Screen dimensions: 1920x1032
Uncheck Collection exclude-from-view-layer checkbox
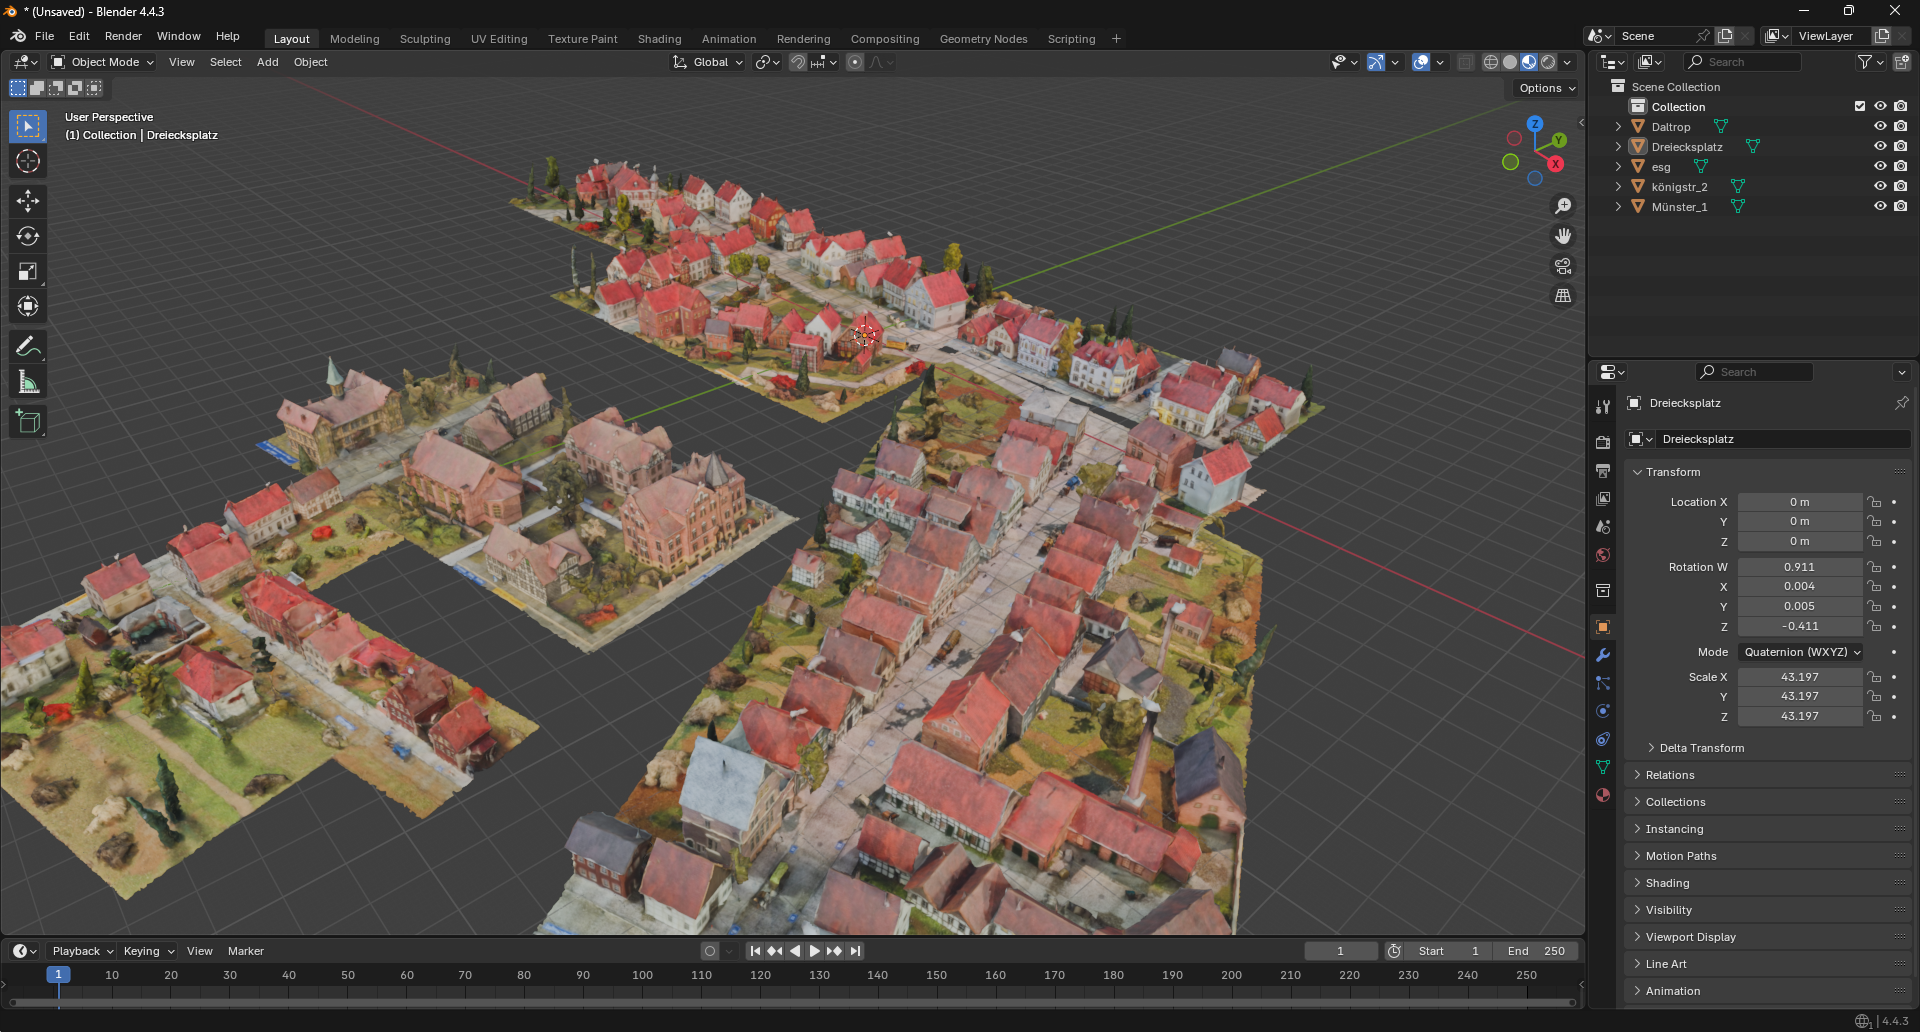tap(1860, 106)
